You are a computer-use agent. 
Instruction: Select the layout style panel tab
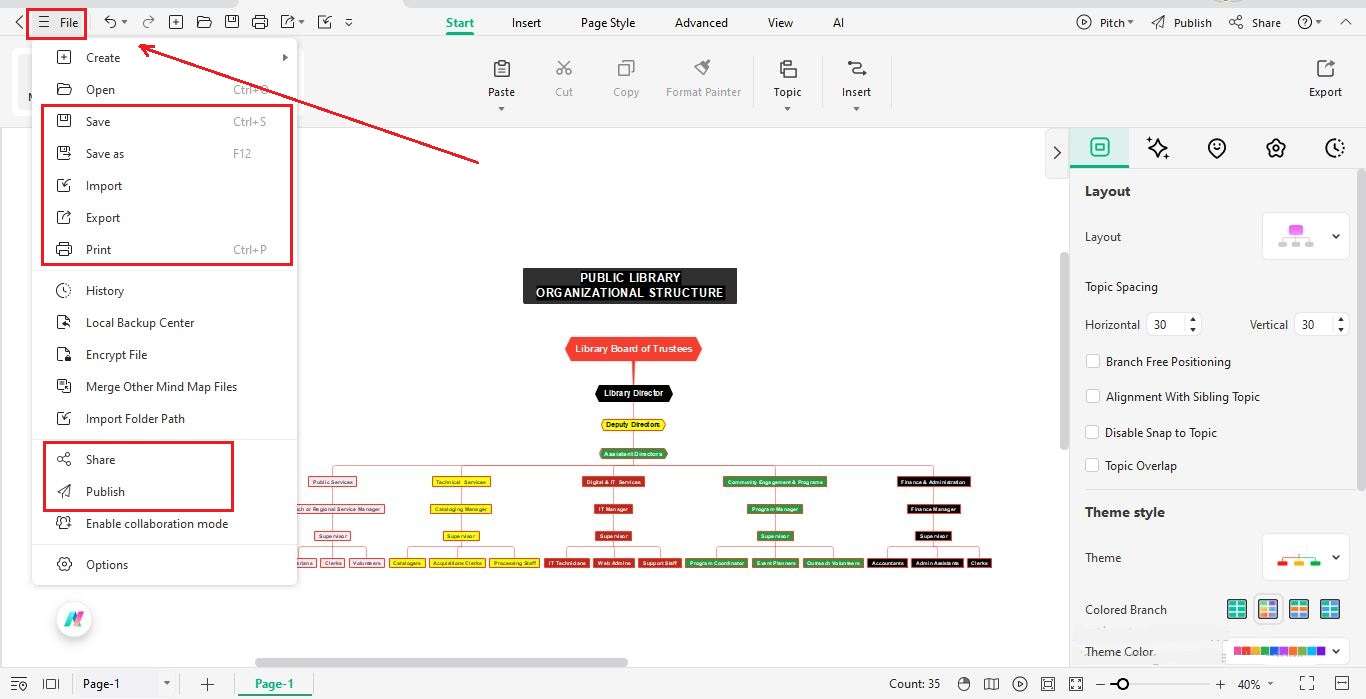pyautogui.click(x=1100, y=147)
